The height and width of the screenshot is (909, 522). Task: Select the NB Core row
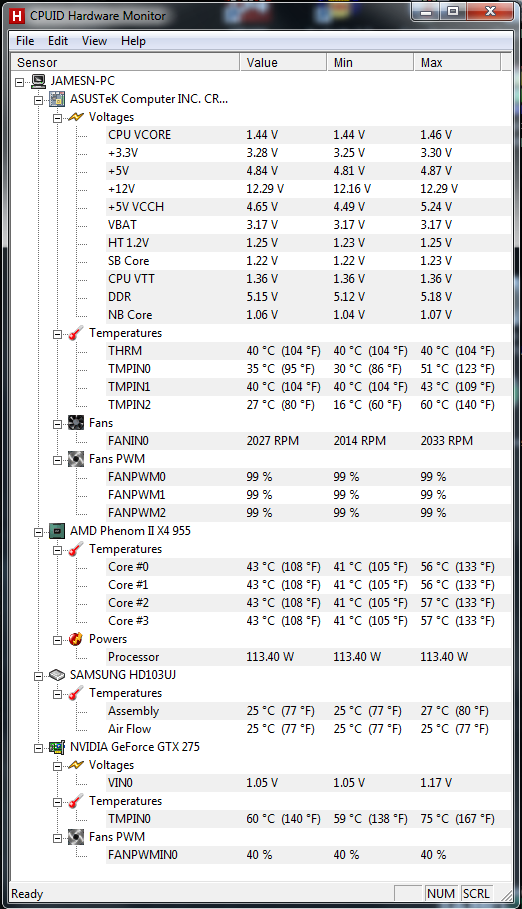click(x=309, y=315)
